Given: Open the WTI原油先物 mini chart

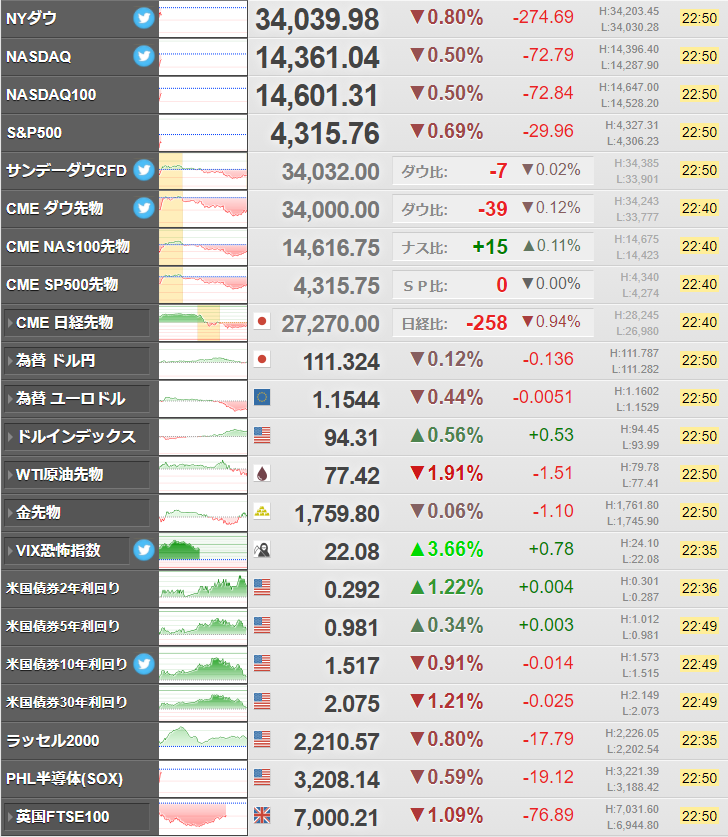Looking at the screenshot, I should tap(203, 475).
